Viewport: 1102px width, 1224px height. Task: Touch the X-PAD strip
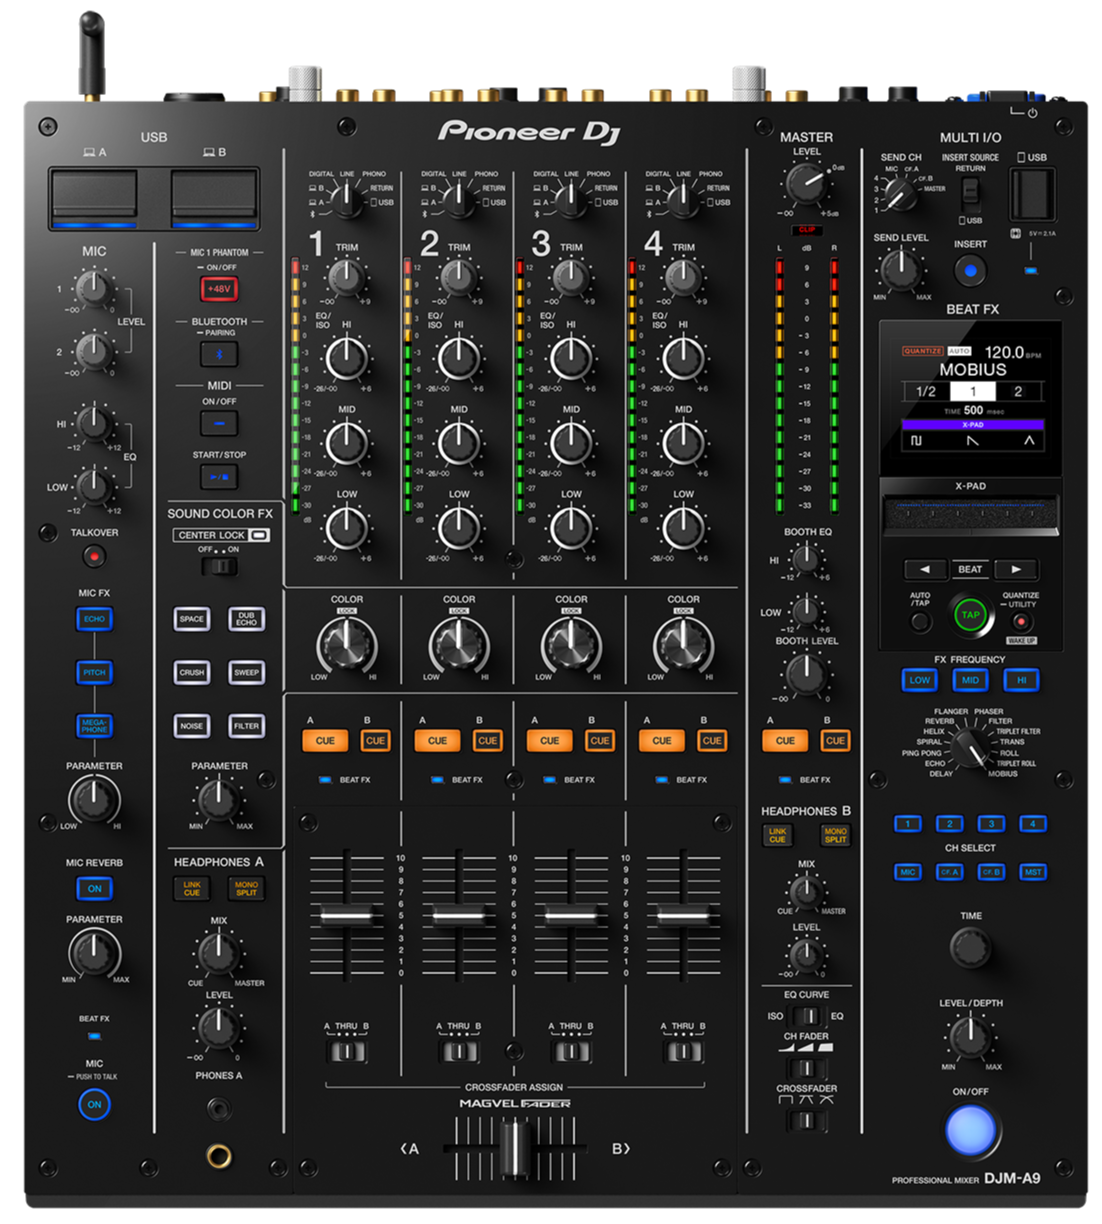click(x=971, y=515)
